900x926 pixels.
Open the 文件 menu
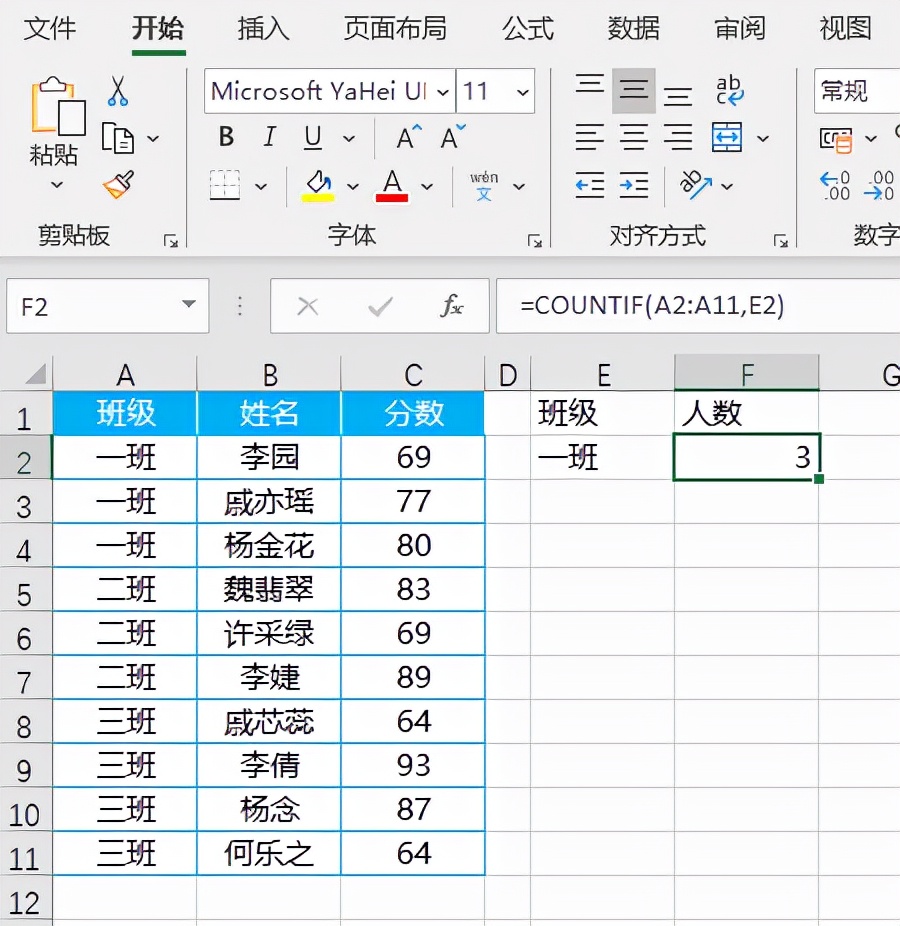click(x=50, y=28)
